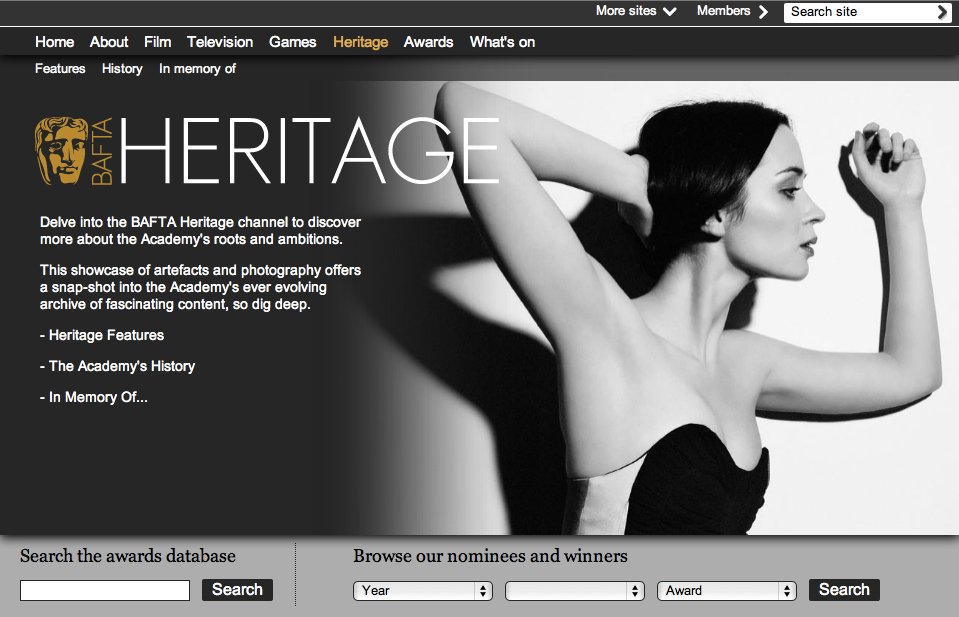
Task: Expand the Year dropdown
Action: click(423, 591)
